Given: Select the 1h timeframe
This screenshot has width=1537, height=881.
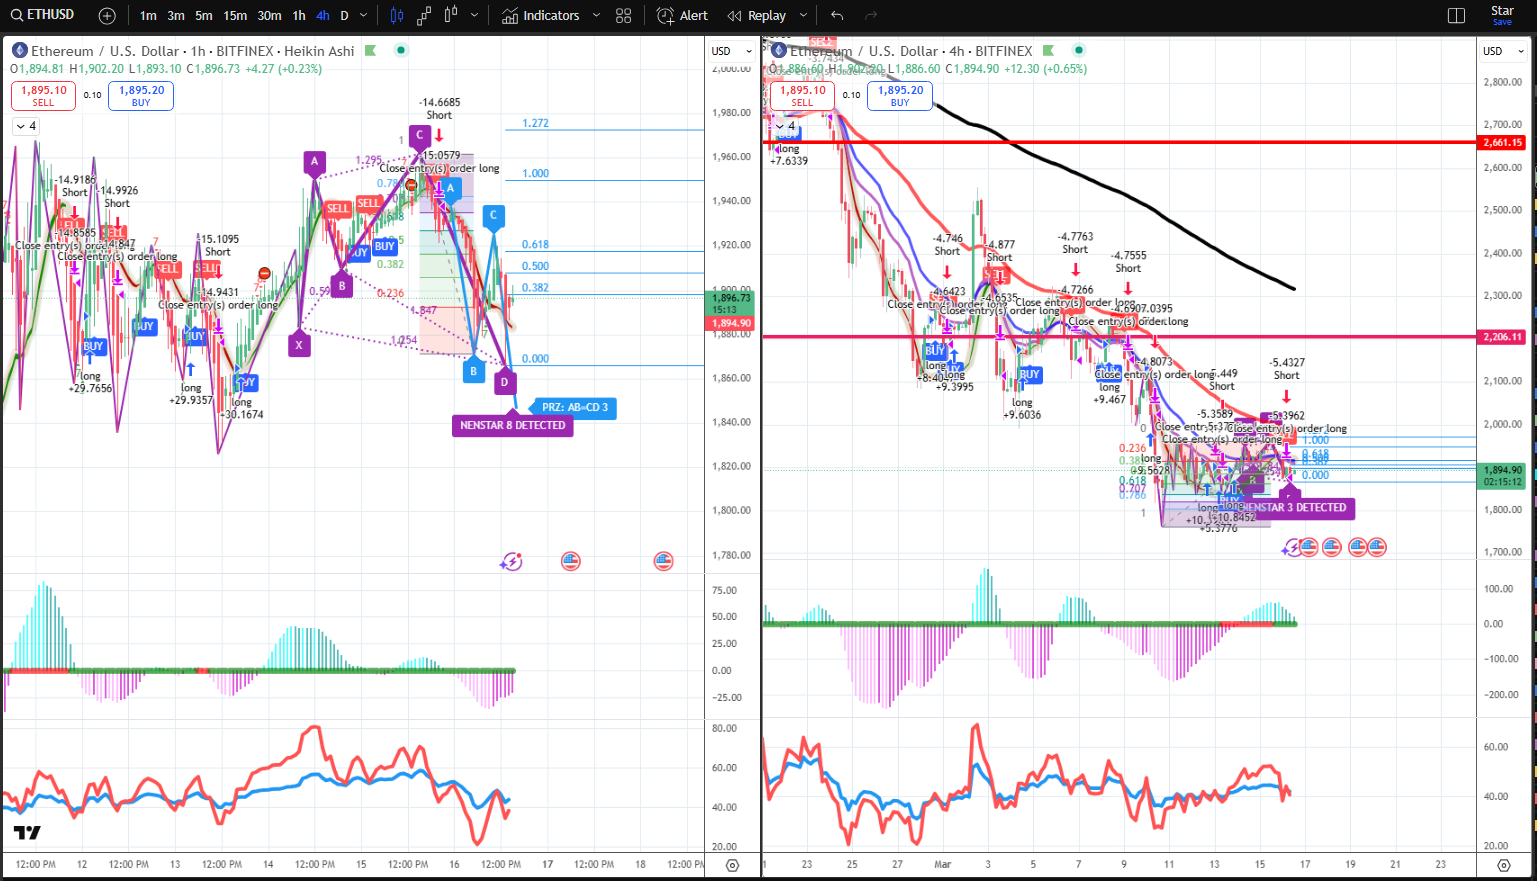Looking at the screenshot, I should pos(299,16).
